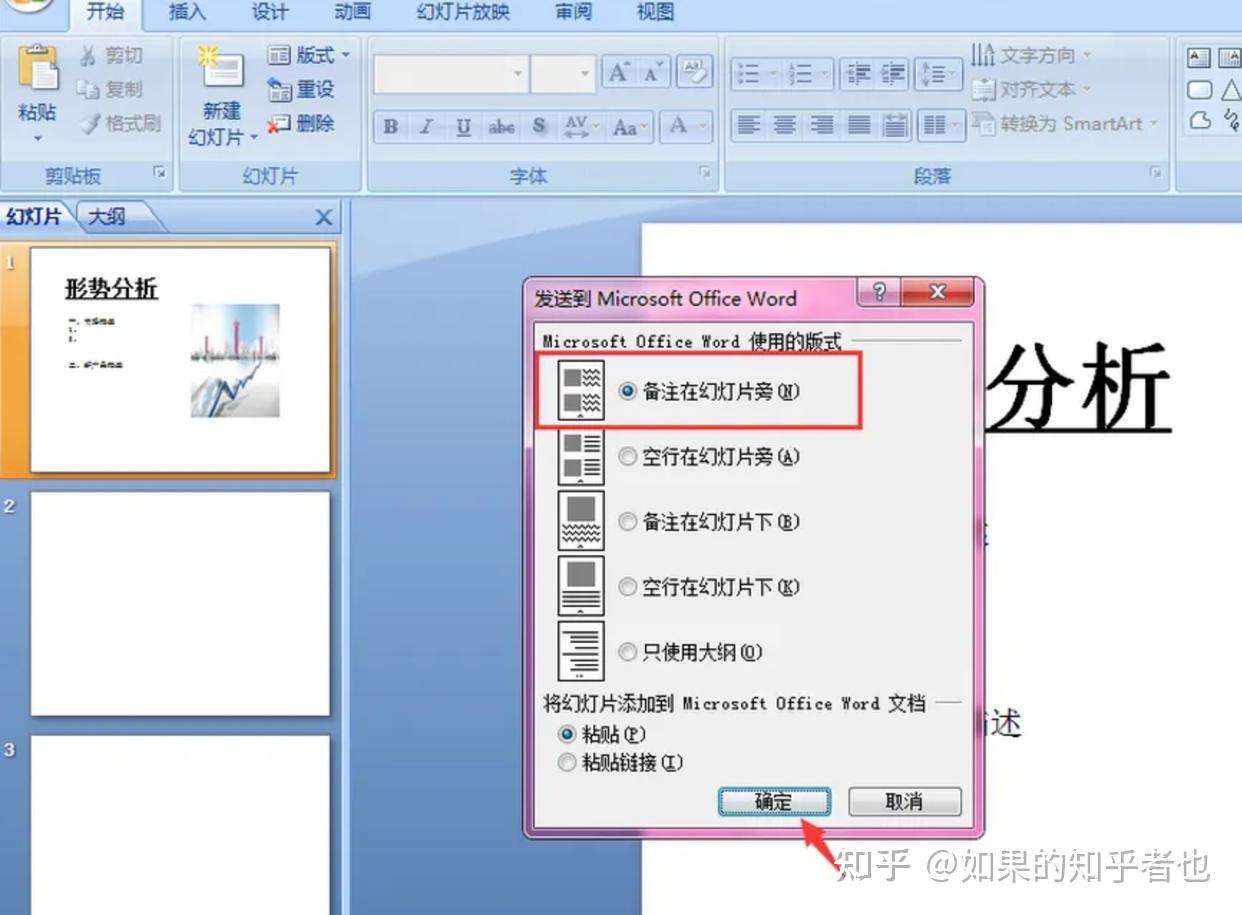Switch to the 大纲 outline pane tab

pyautogui.click(x=108, y=216)
